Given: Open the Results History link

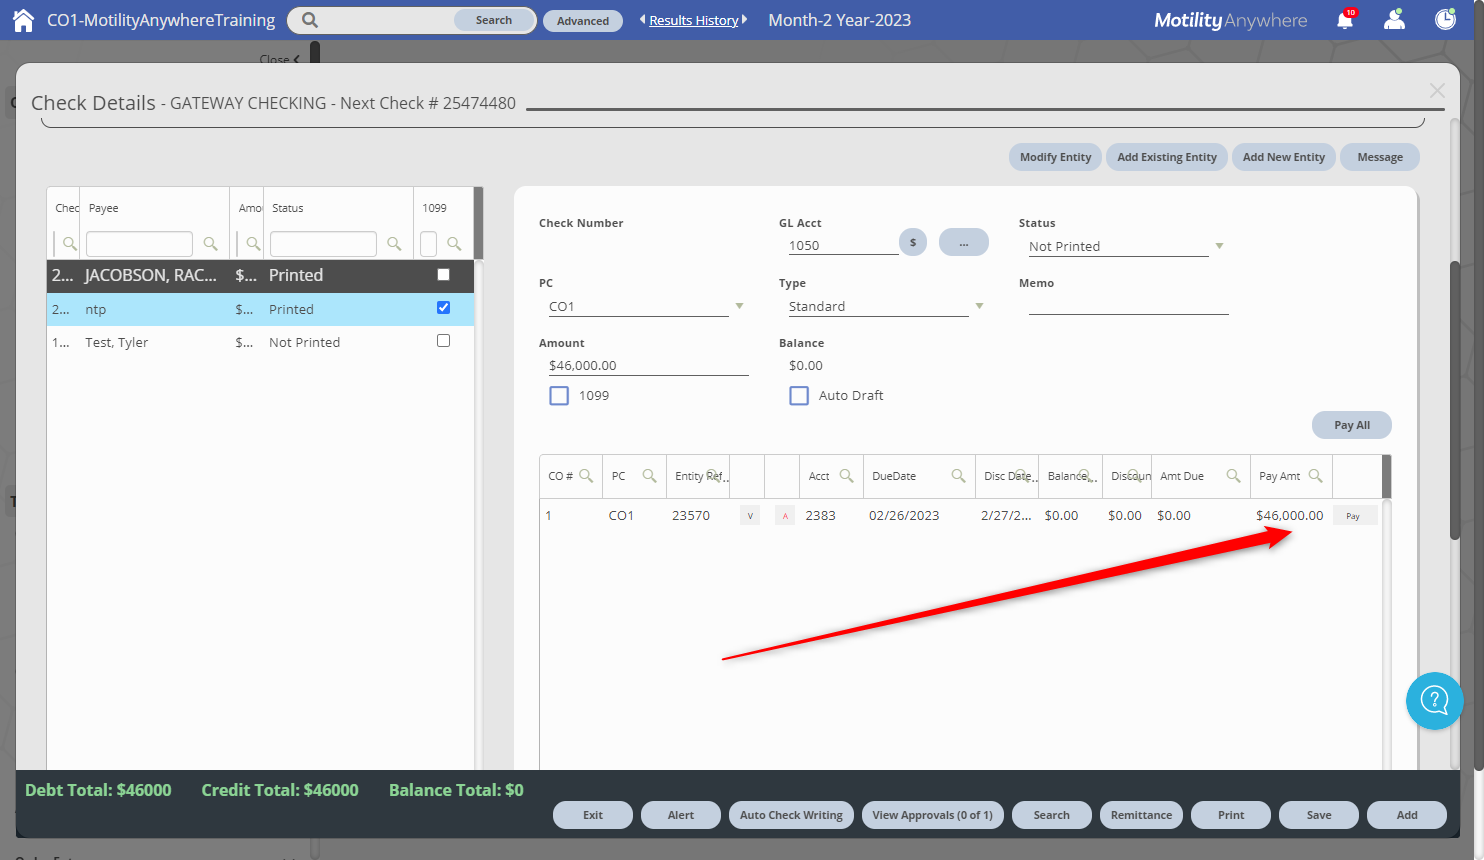Looking at the screenshot, I should 693,20.
